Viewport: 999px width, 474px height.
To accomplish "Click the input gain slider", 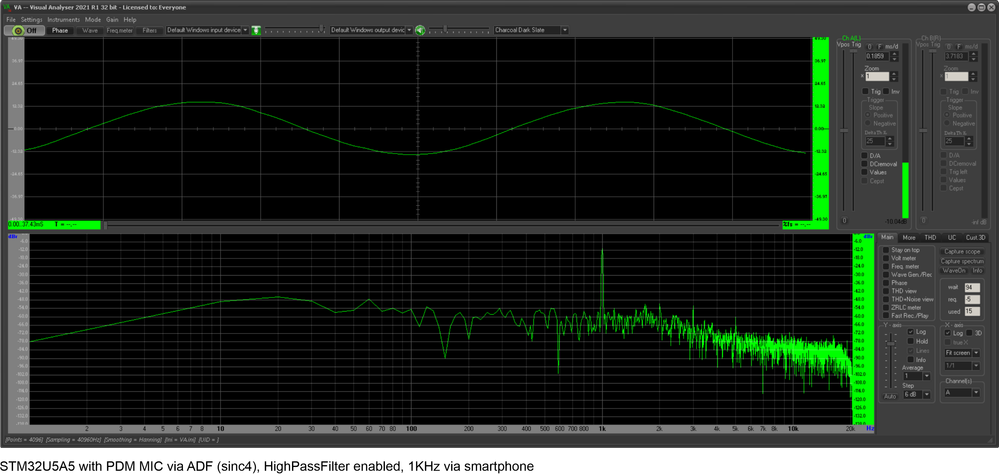I will (294, 29).
